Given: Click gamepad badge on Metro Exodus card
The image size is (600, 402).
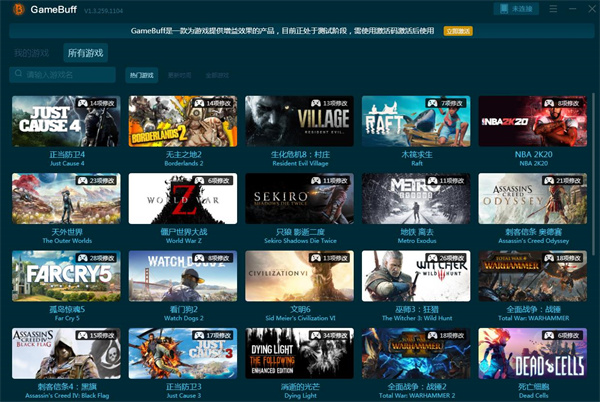Looking at the screenshot, I should [445, 181].
